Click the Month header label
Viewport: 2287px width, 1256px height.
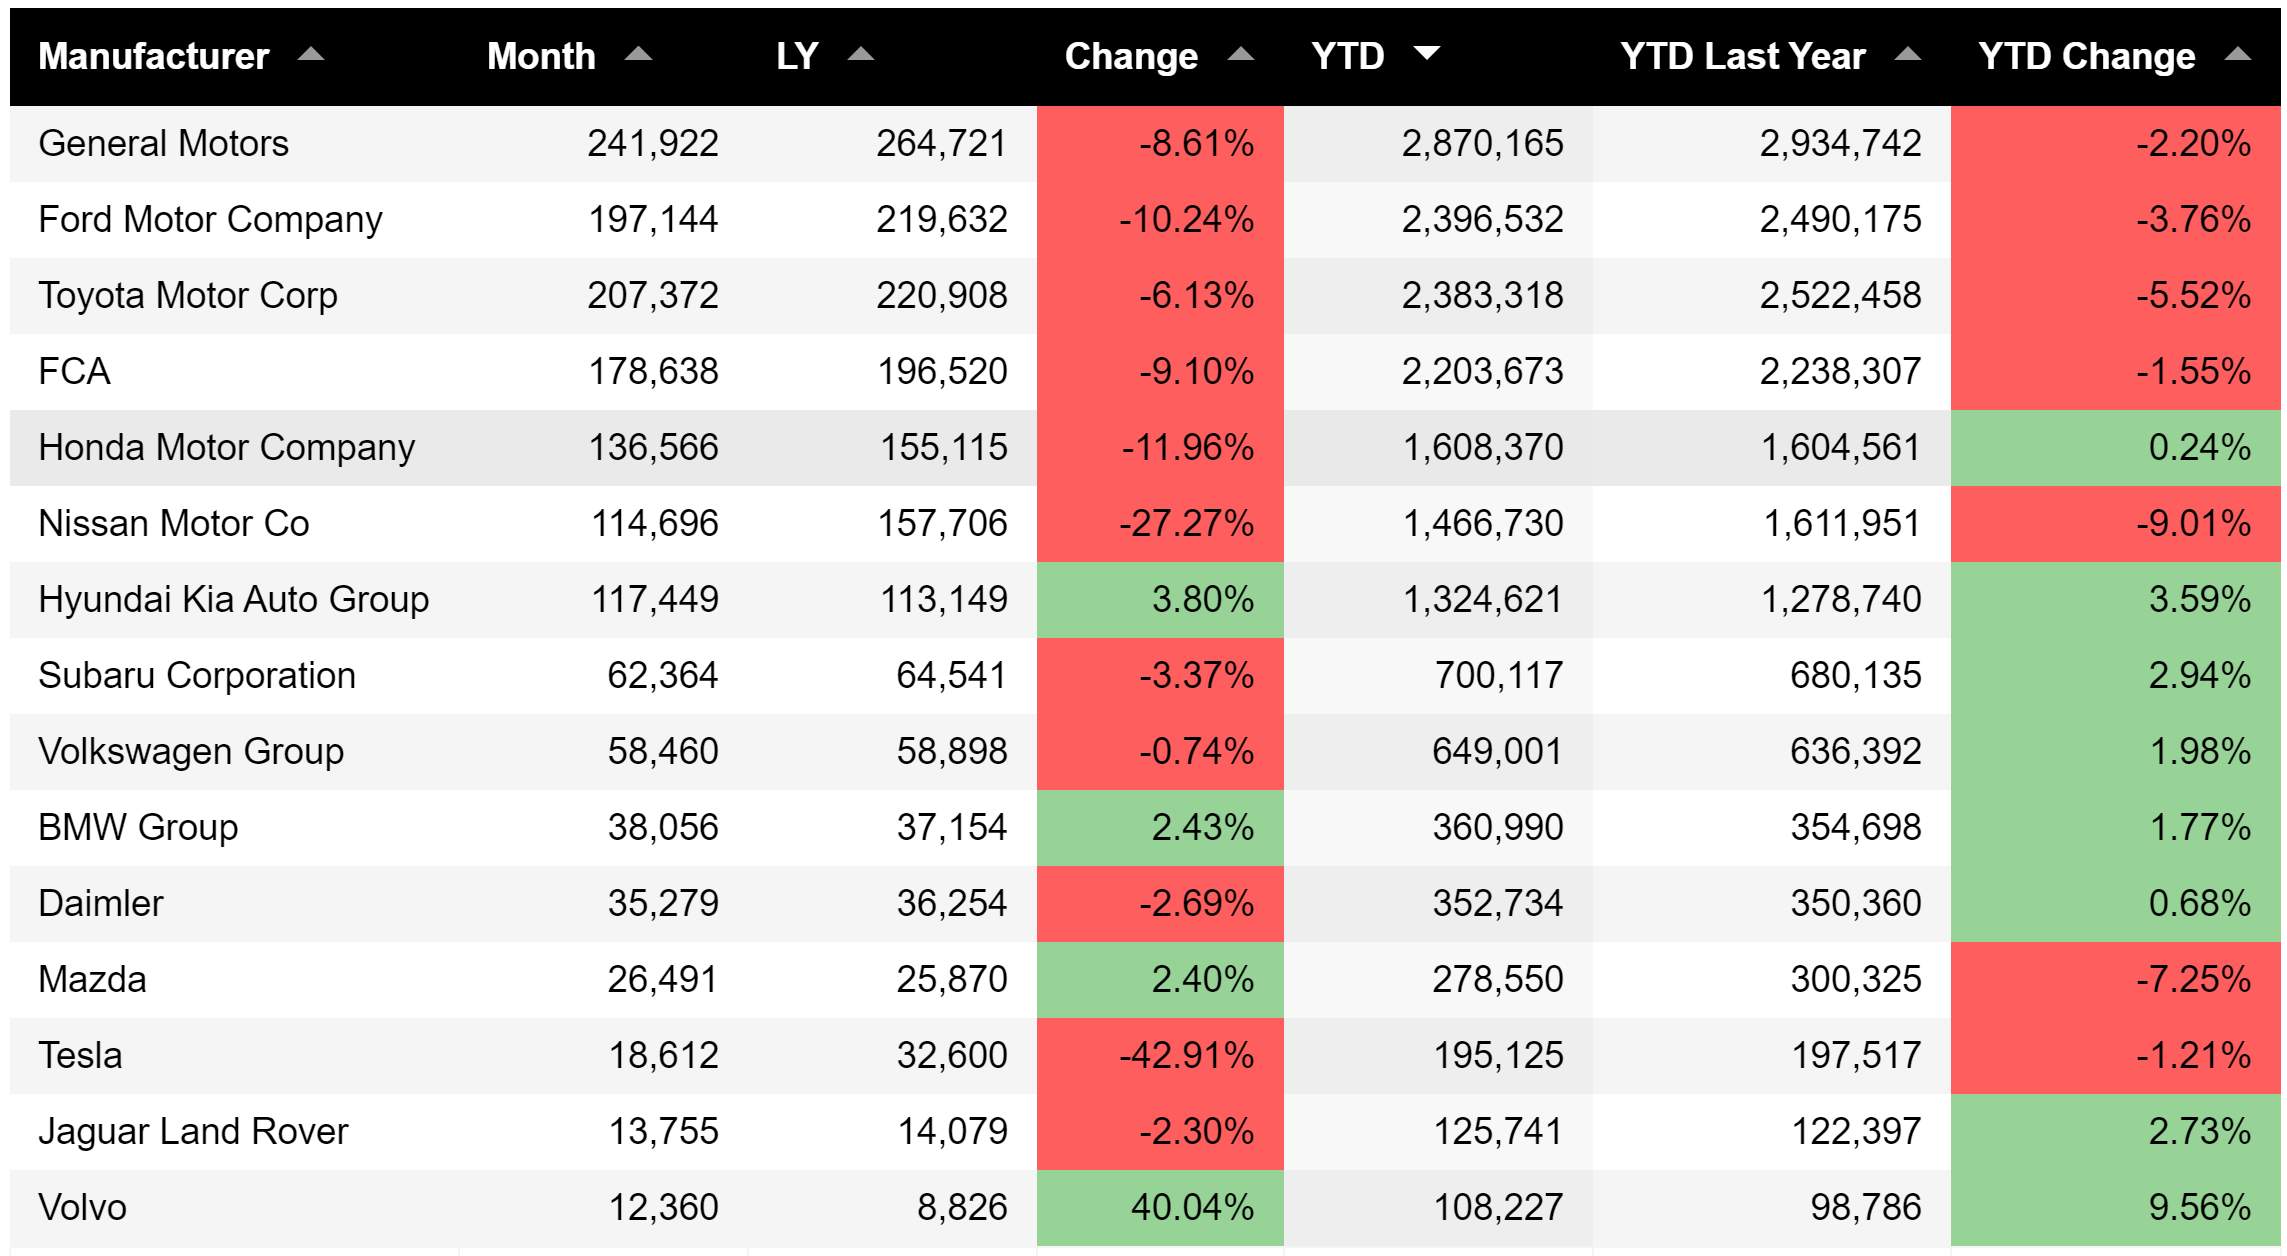541,56
